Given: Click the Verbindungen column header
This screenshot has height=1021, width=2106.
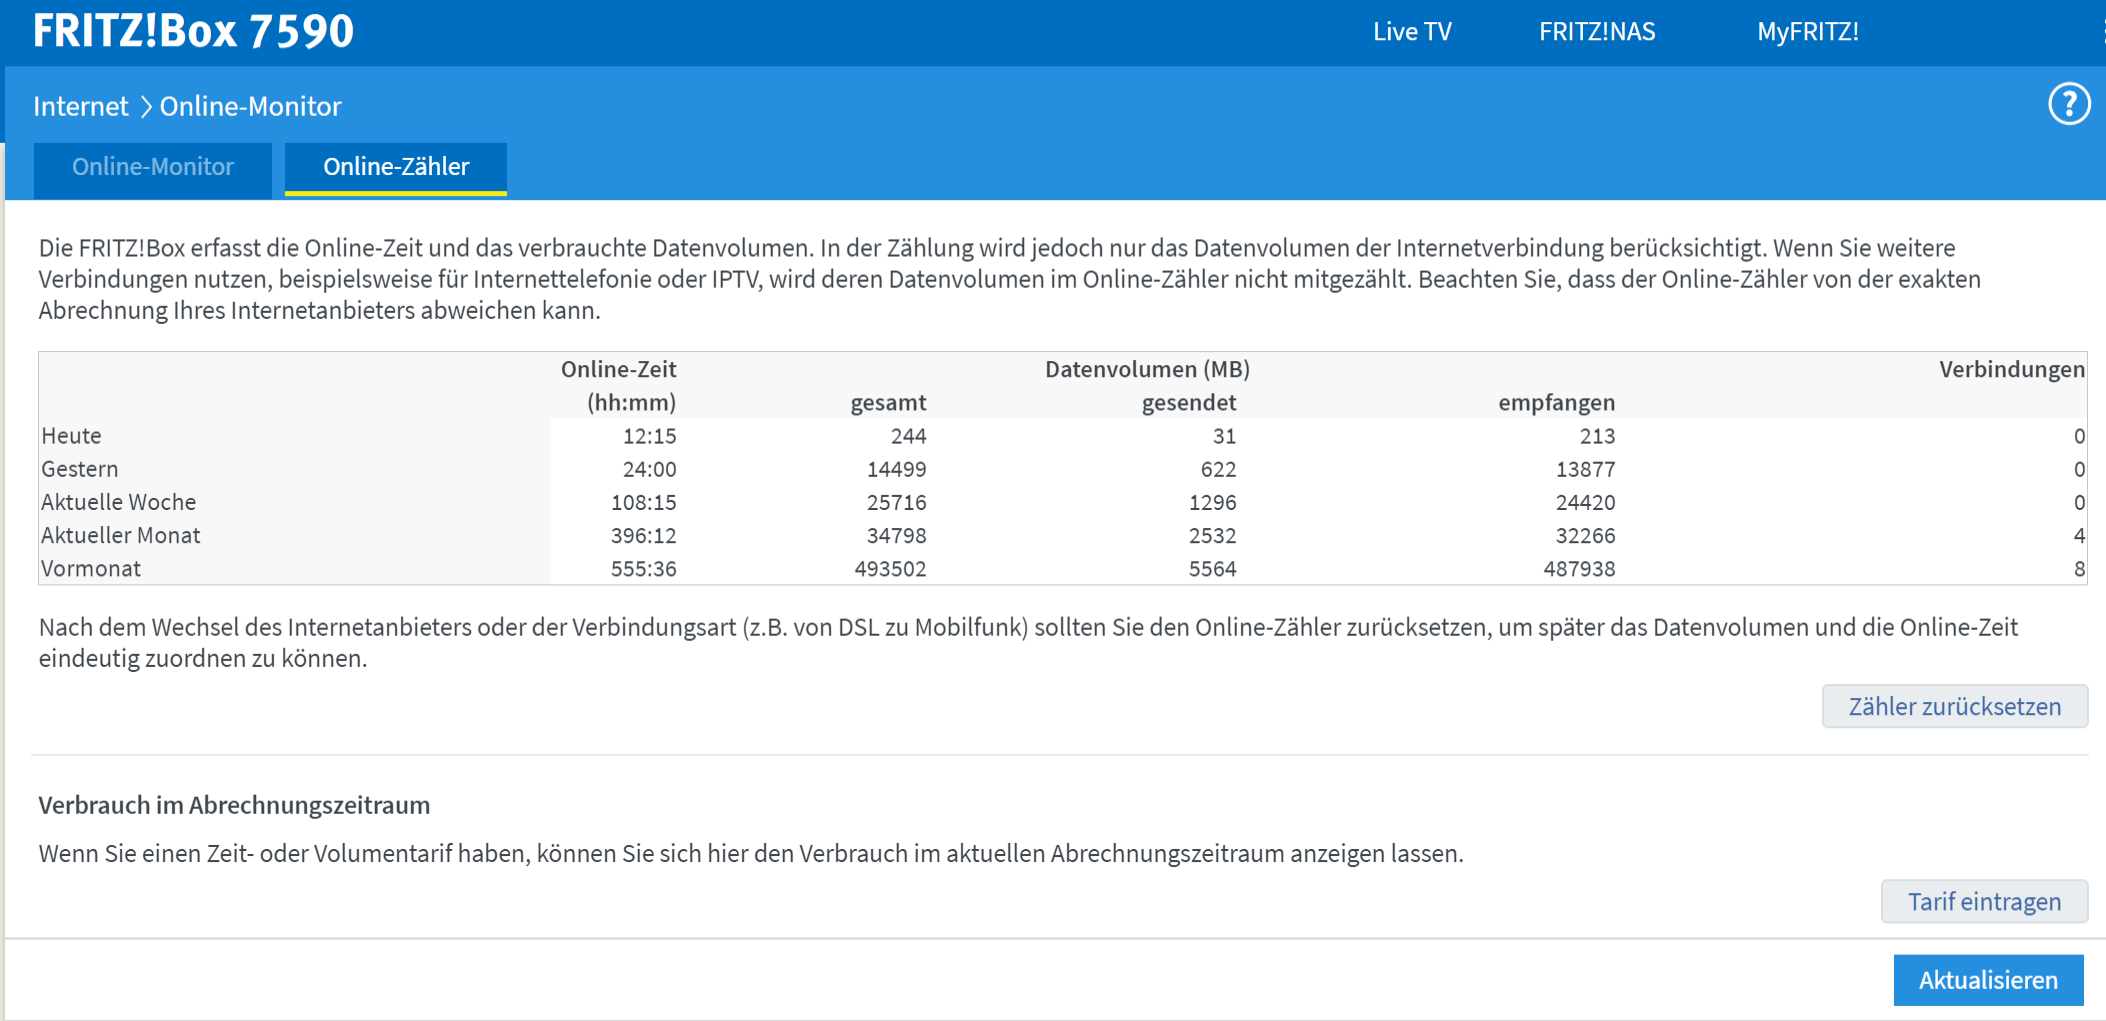Looking at the screenshot, I should 2012,369.
